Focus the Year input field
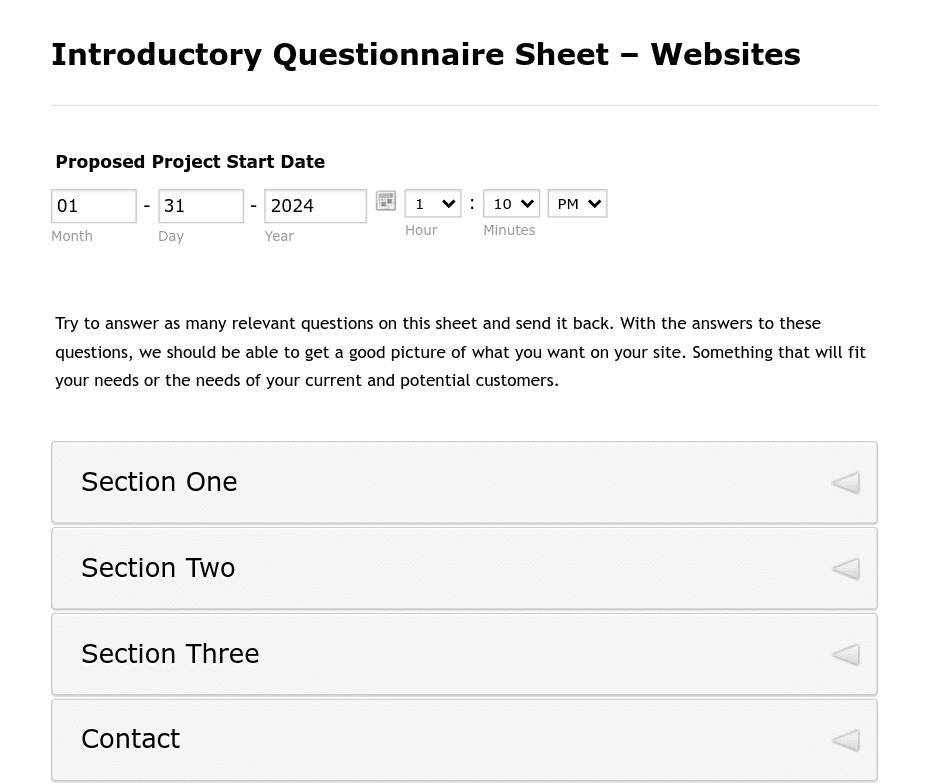This screenshot has height=784, width=930. tap(316, 206)
